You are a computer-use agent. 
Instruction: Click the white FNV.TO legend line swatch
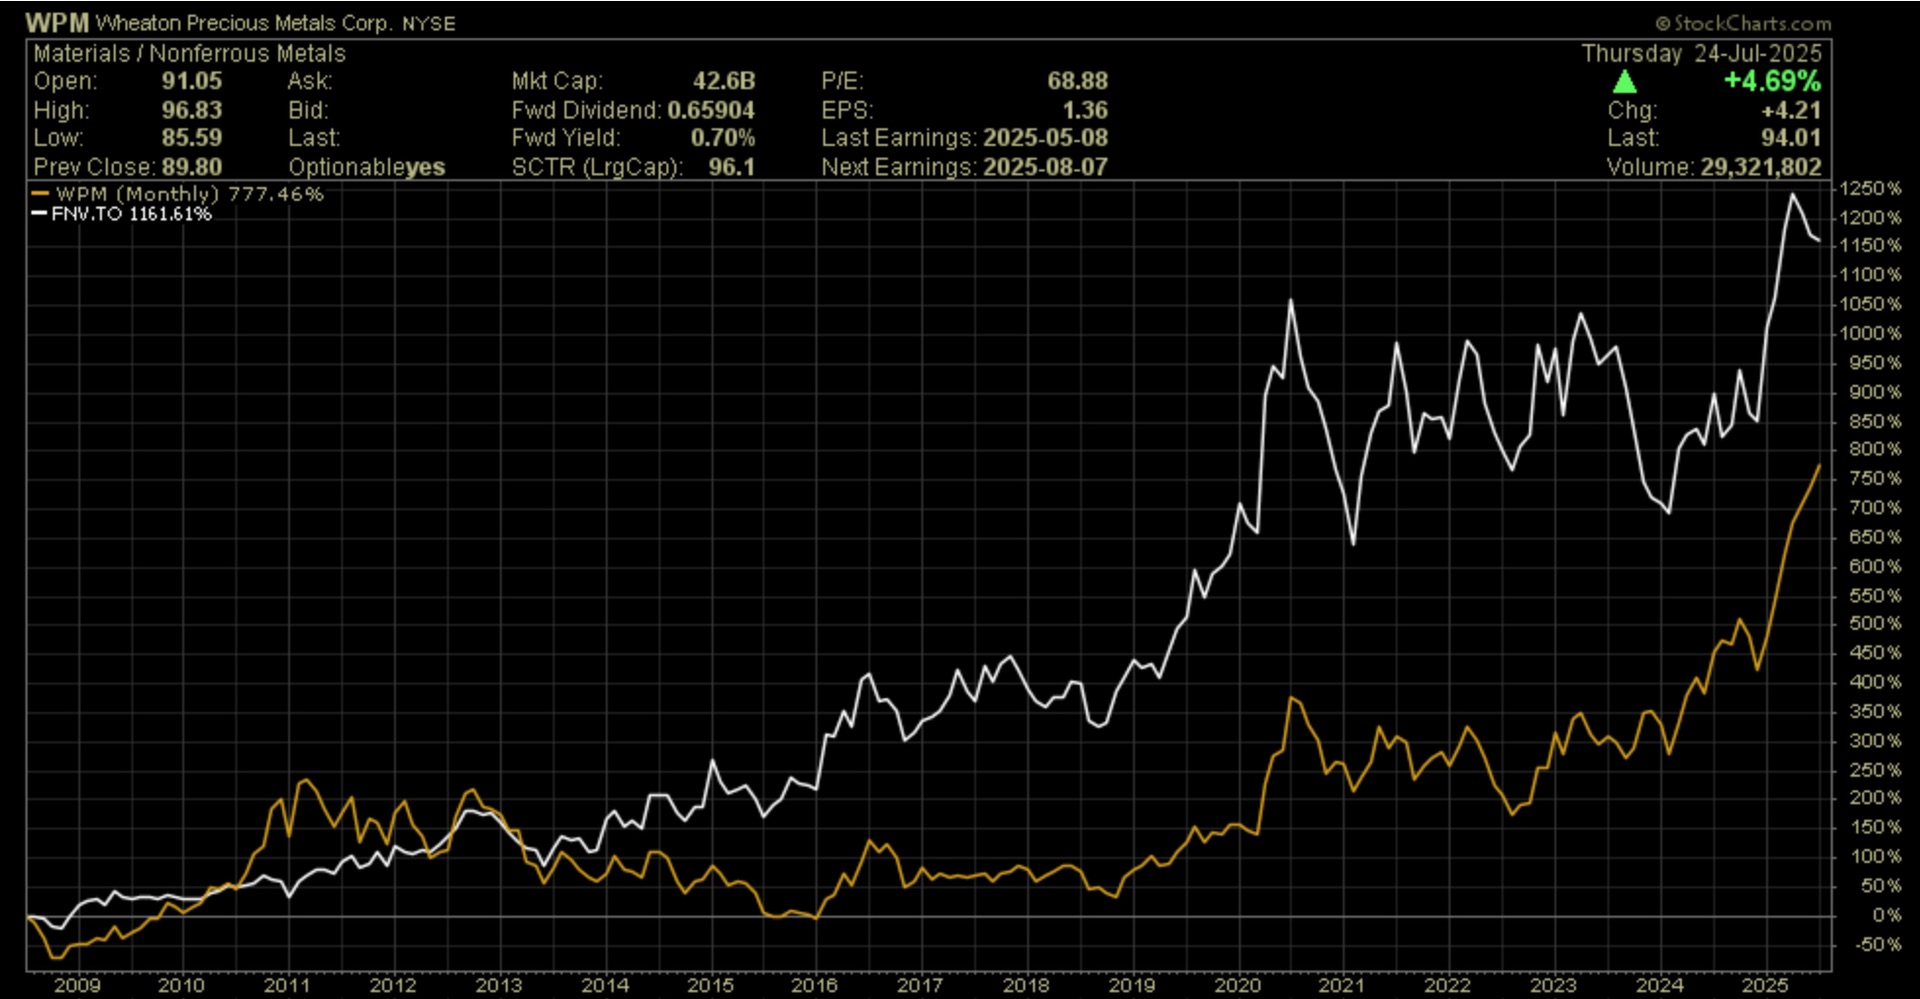click(x=39, y=213)
